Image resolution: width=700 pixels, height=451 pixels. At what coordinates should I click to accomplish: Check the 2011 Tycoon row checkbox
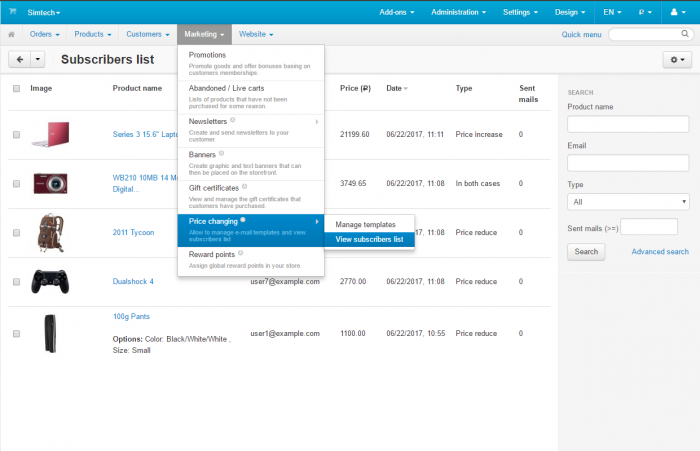coord(17,233)
